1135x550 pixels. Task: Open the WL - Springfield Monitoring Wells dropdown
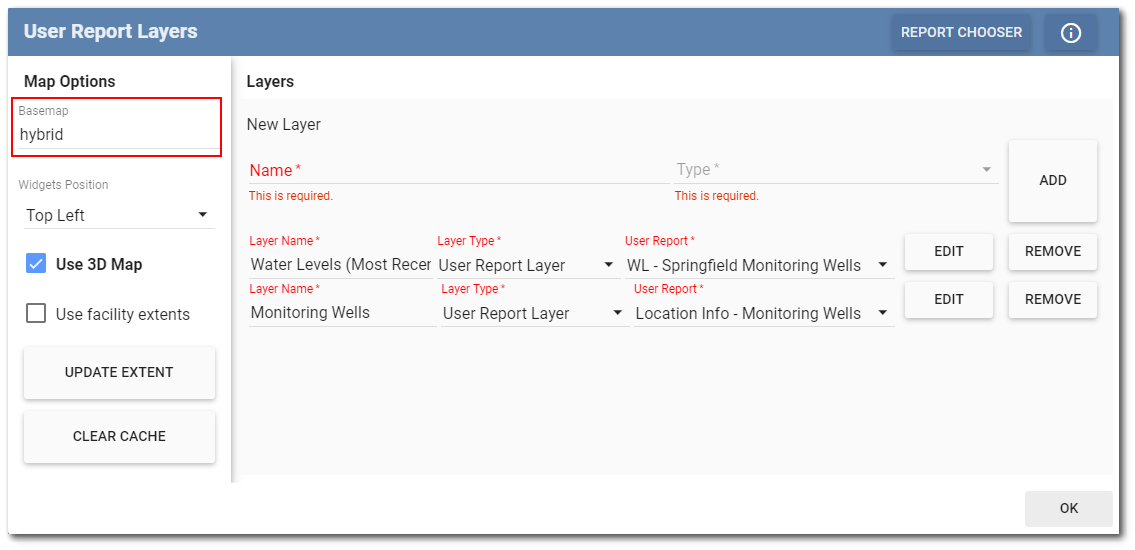point(757,265)
